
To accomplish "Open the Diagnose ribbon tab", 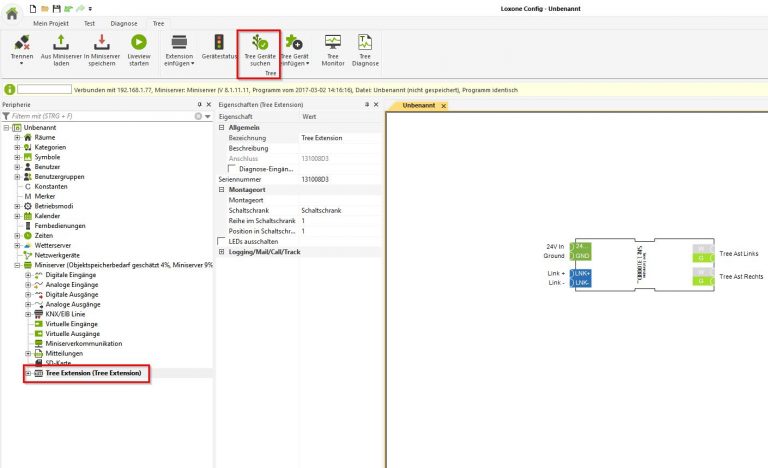I will pyautogui.click(x=124, y=22).
